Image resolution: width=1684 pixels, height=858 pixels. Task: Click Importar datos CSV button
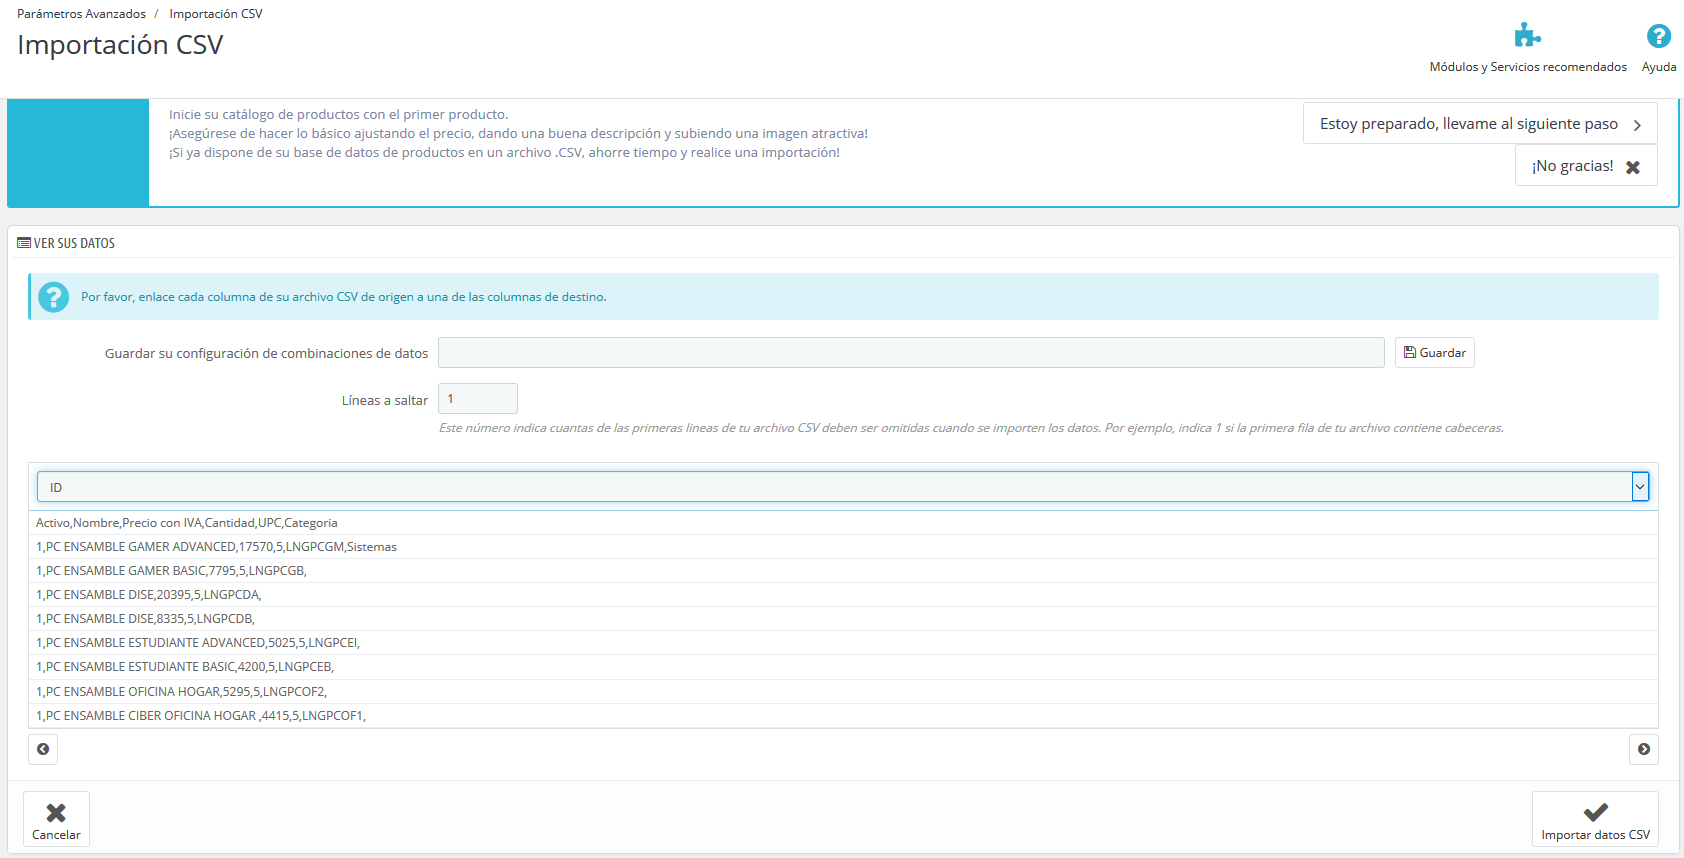1595,819
